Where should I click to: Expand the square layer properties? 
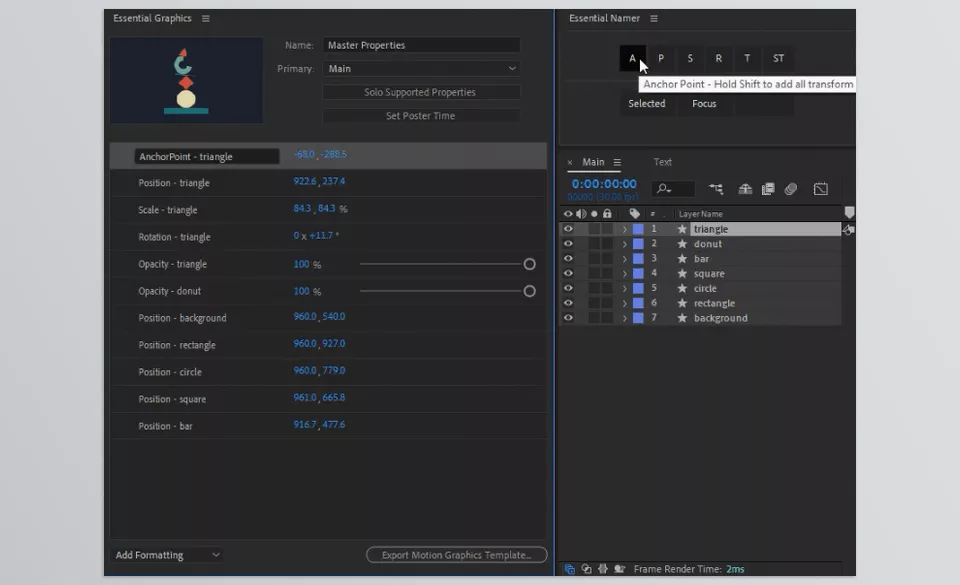click(624, 274)
